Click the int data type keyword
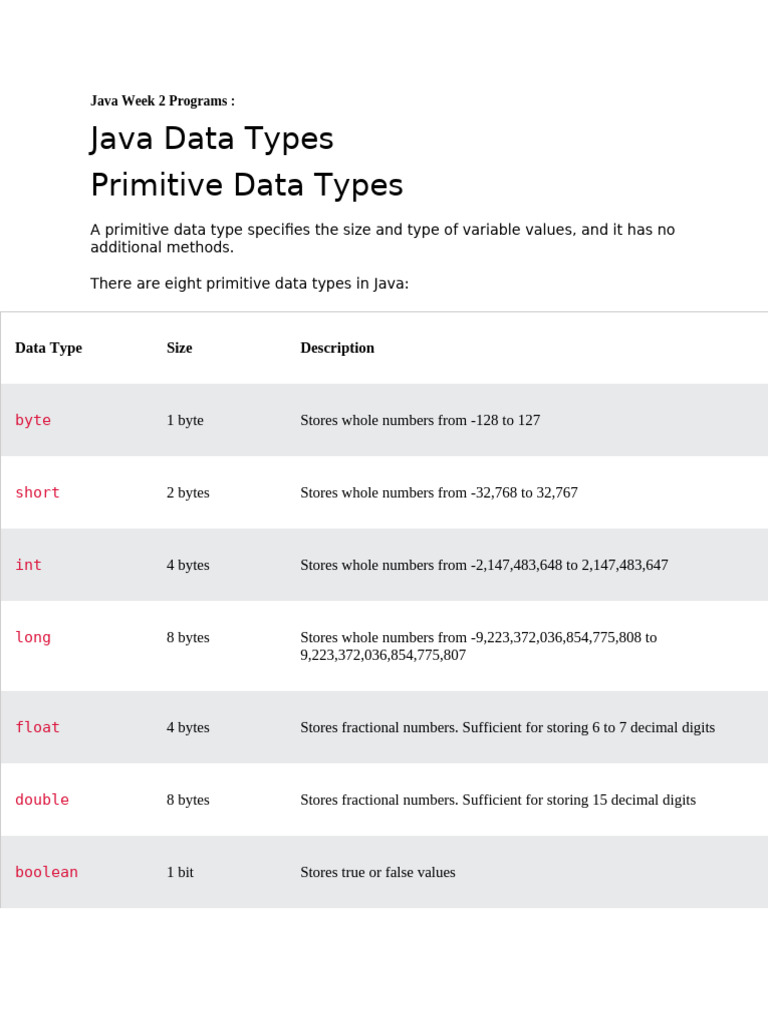The image size is (768, 1024). (x=28, y=565)
